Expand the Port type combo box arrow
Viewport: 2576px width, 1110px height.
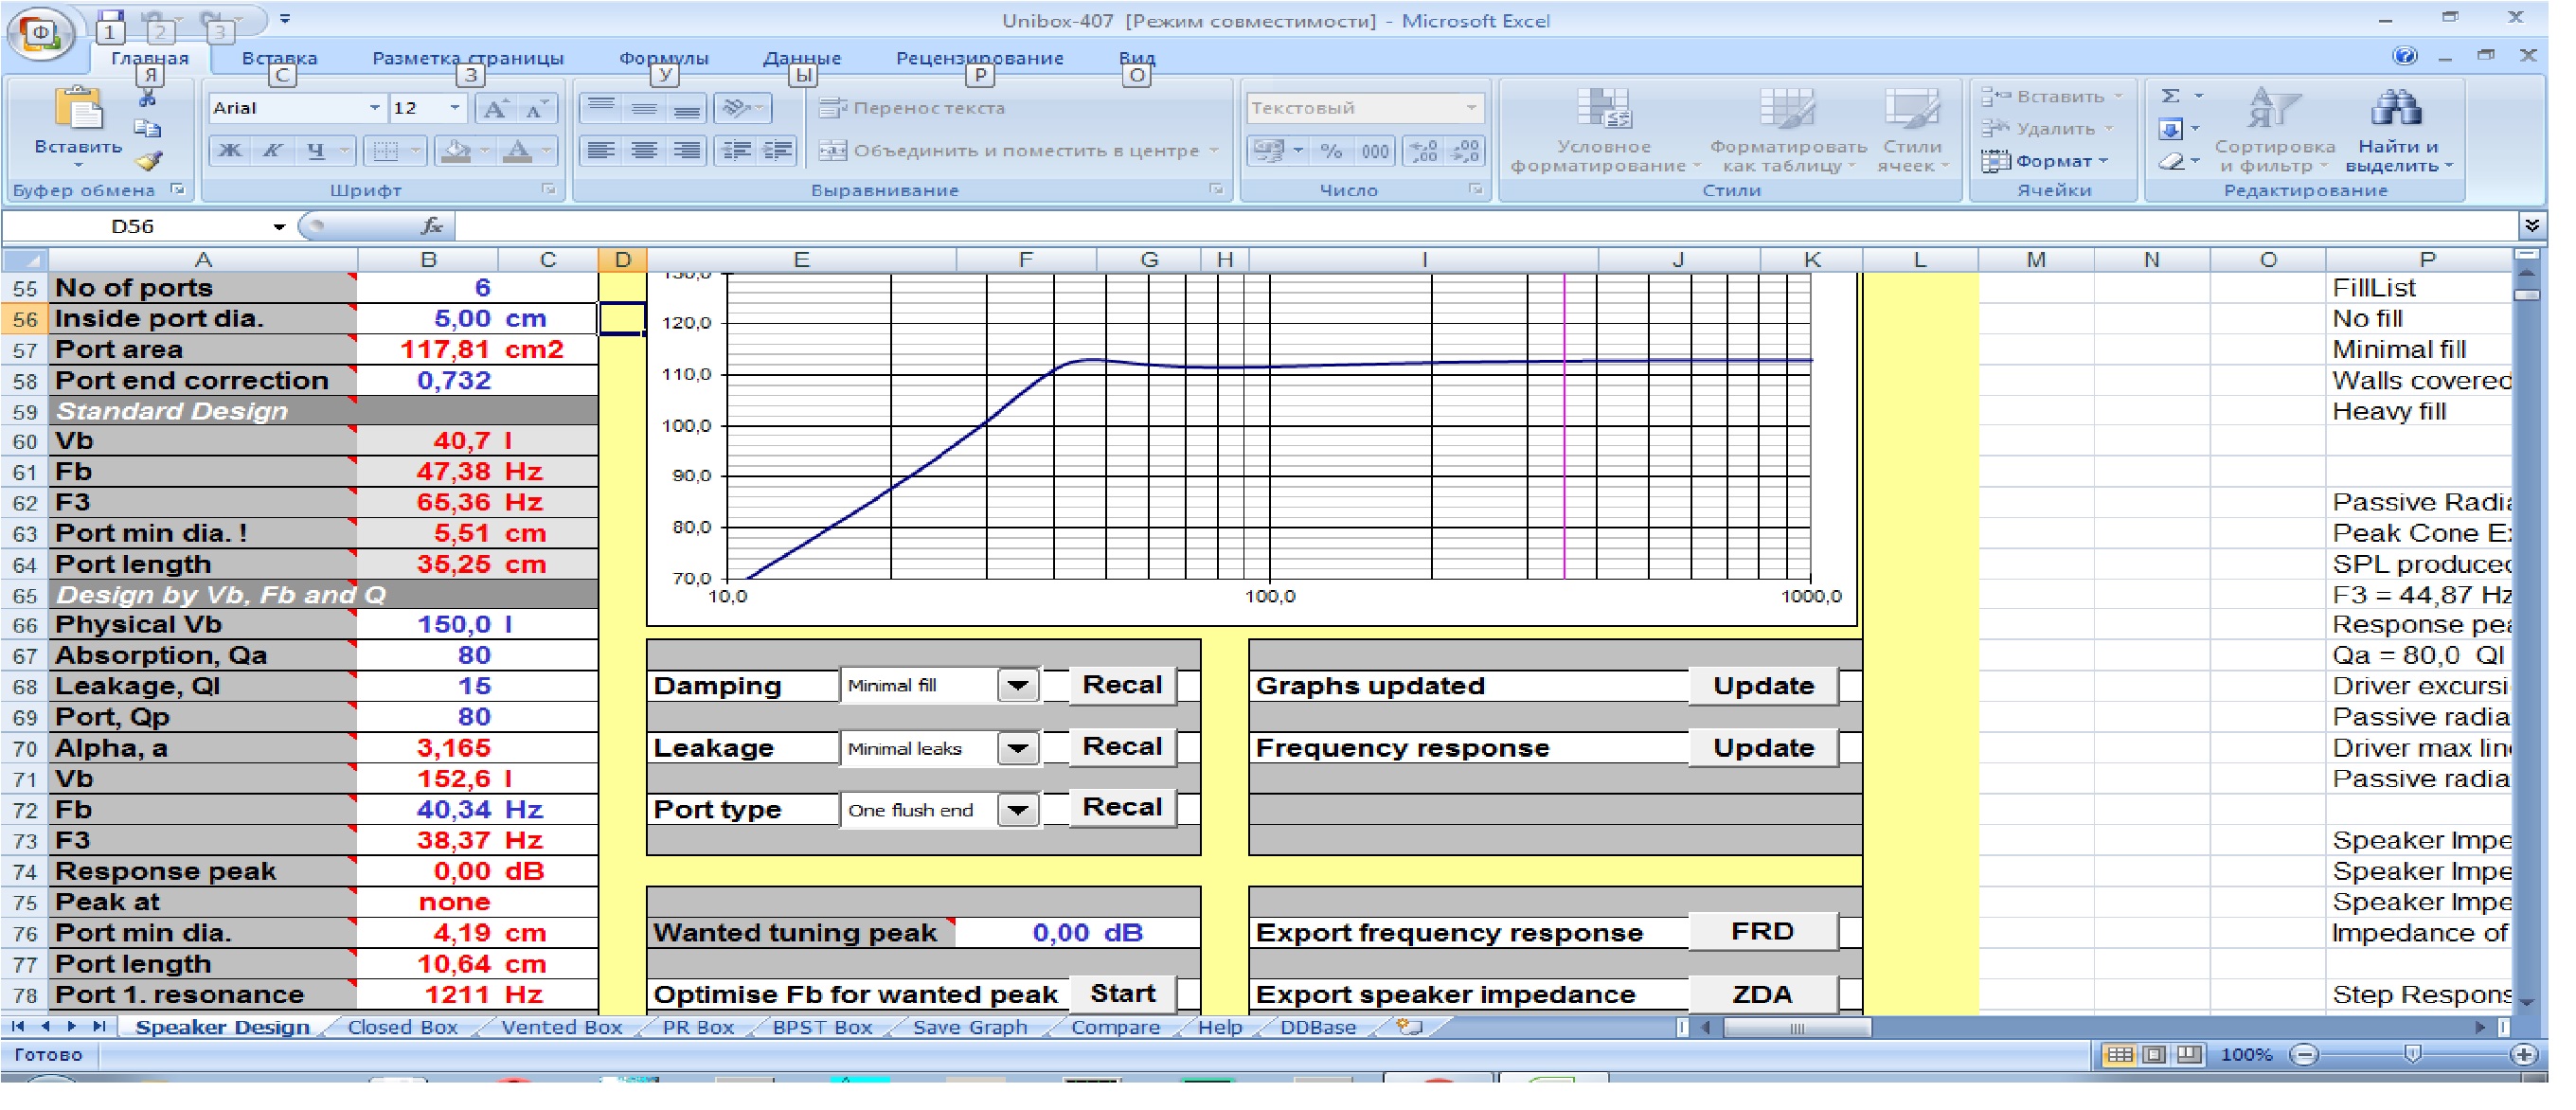(1018, 810)
